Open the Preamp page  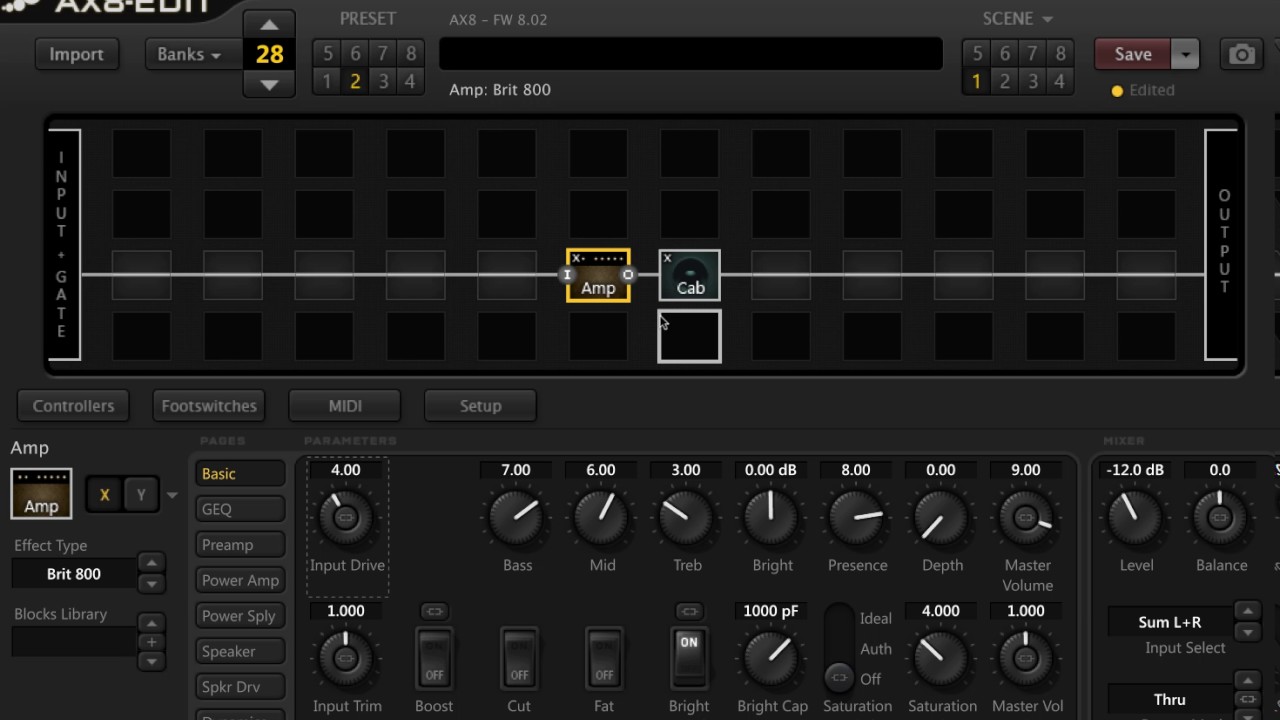click(240, 545)
